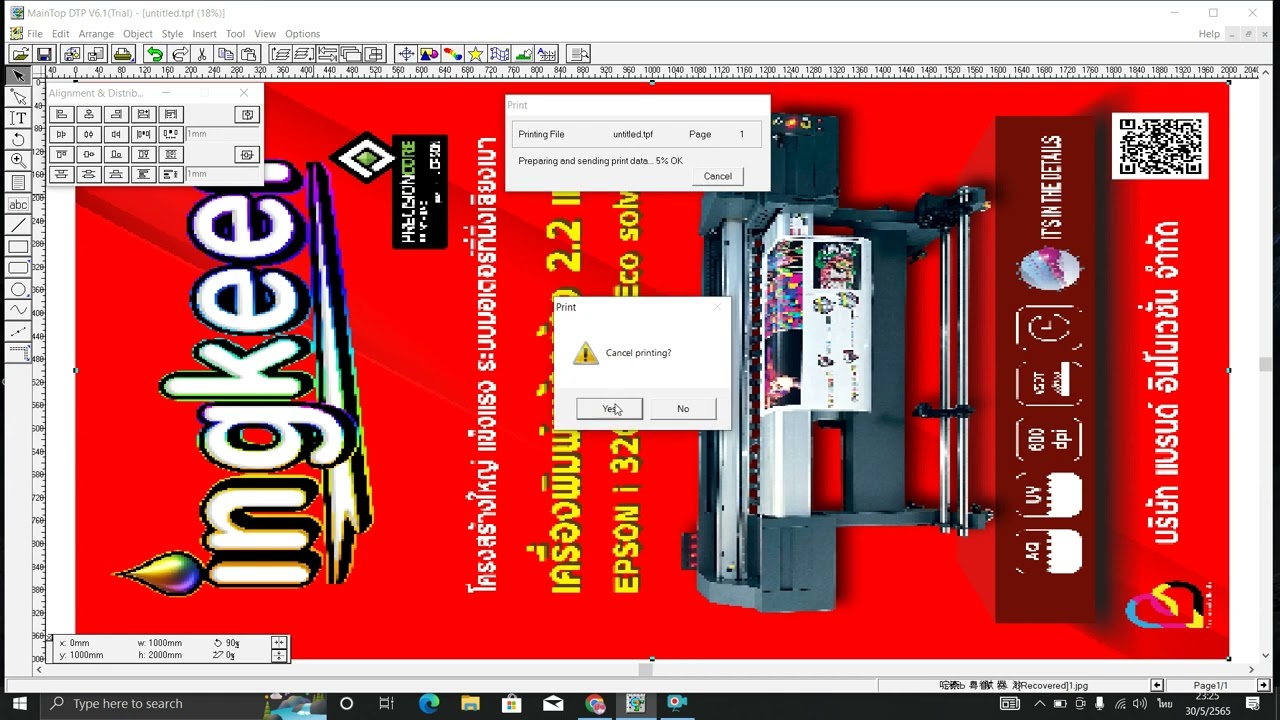Open the Tool menu
1280x720 pixels.
coord(235,34)
